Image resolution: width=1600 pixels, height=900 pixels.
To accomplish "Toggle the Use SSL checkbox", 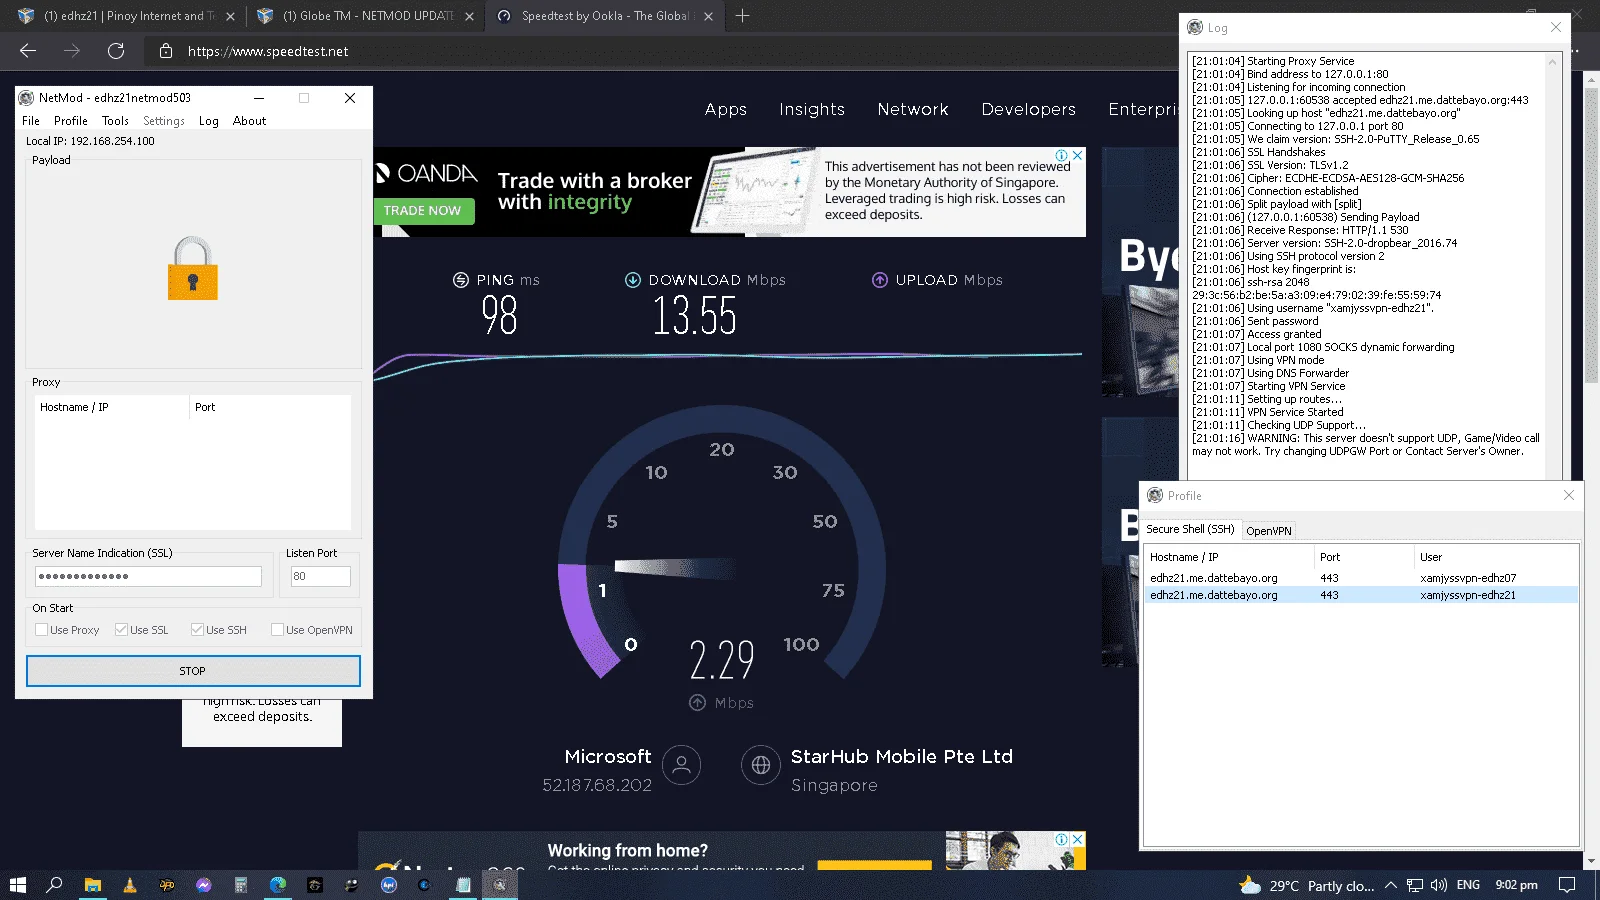I will (x=121, y=630).
